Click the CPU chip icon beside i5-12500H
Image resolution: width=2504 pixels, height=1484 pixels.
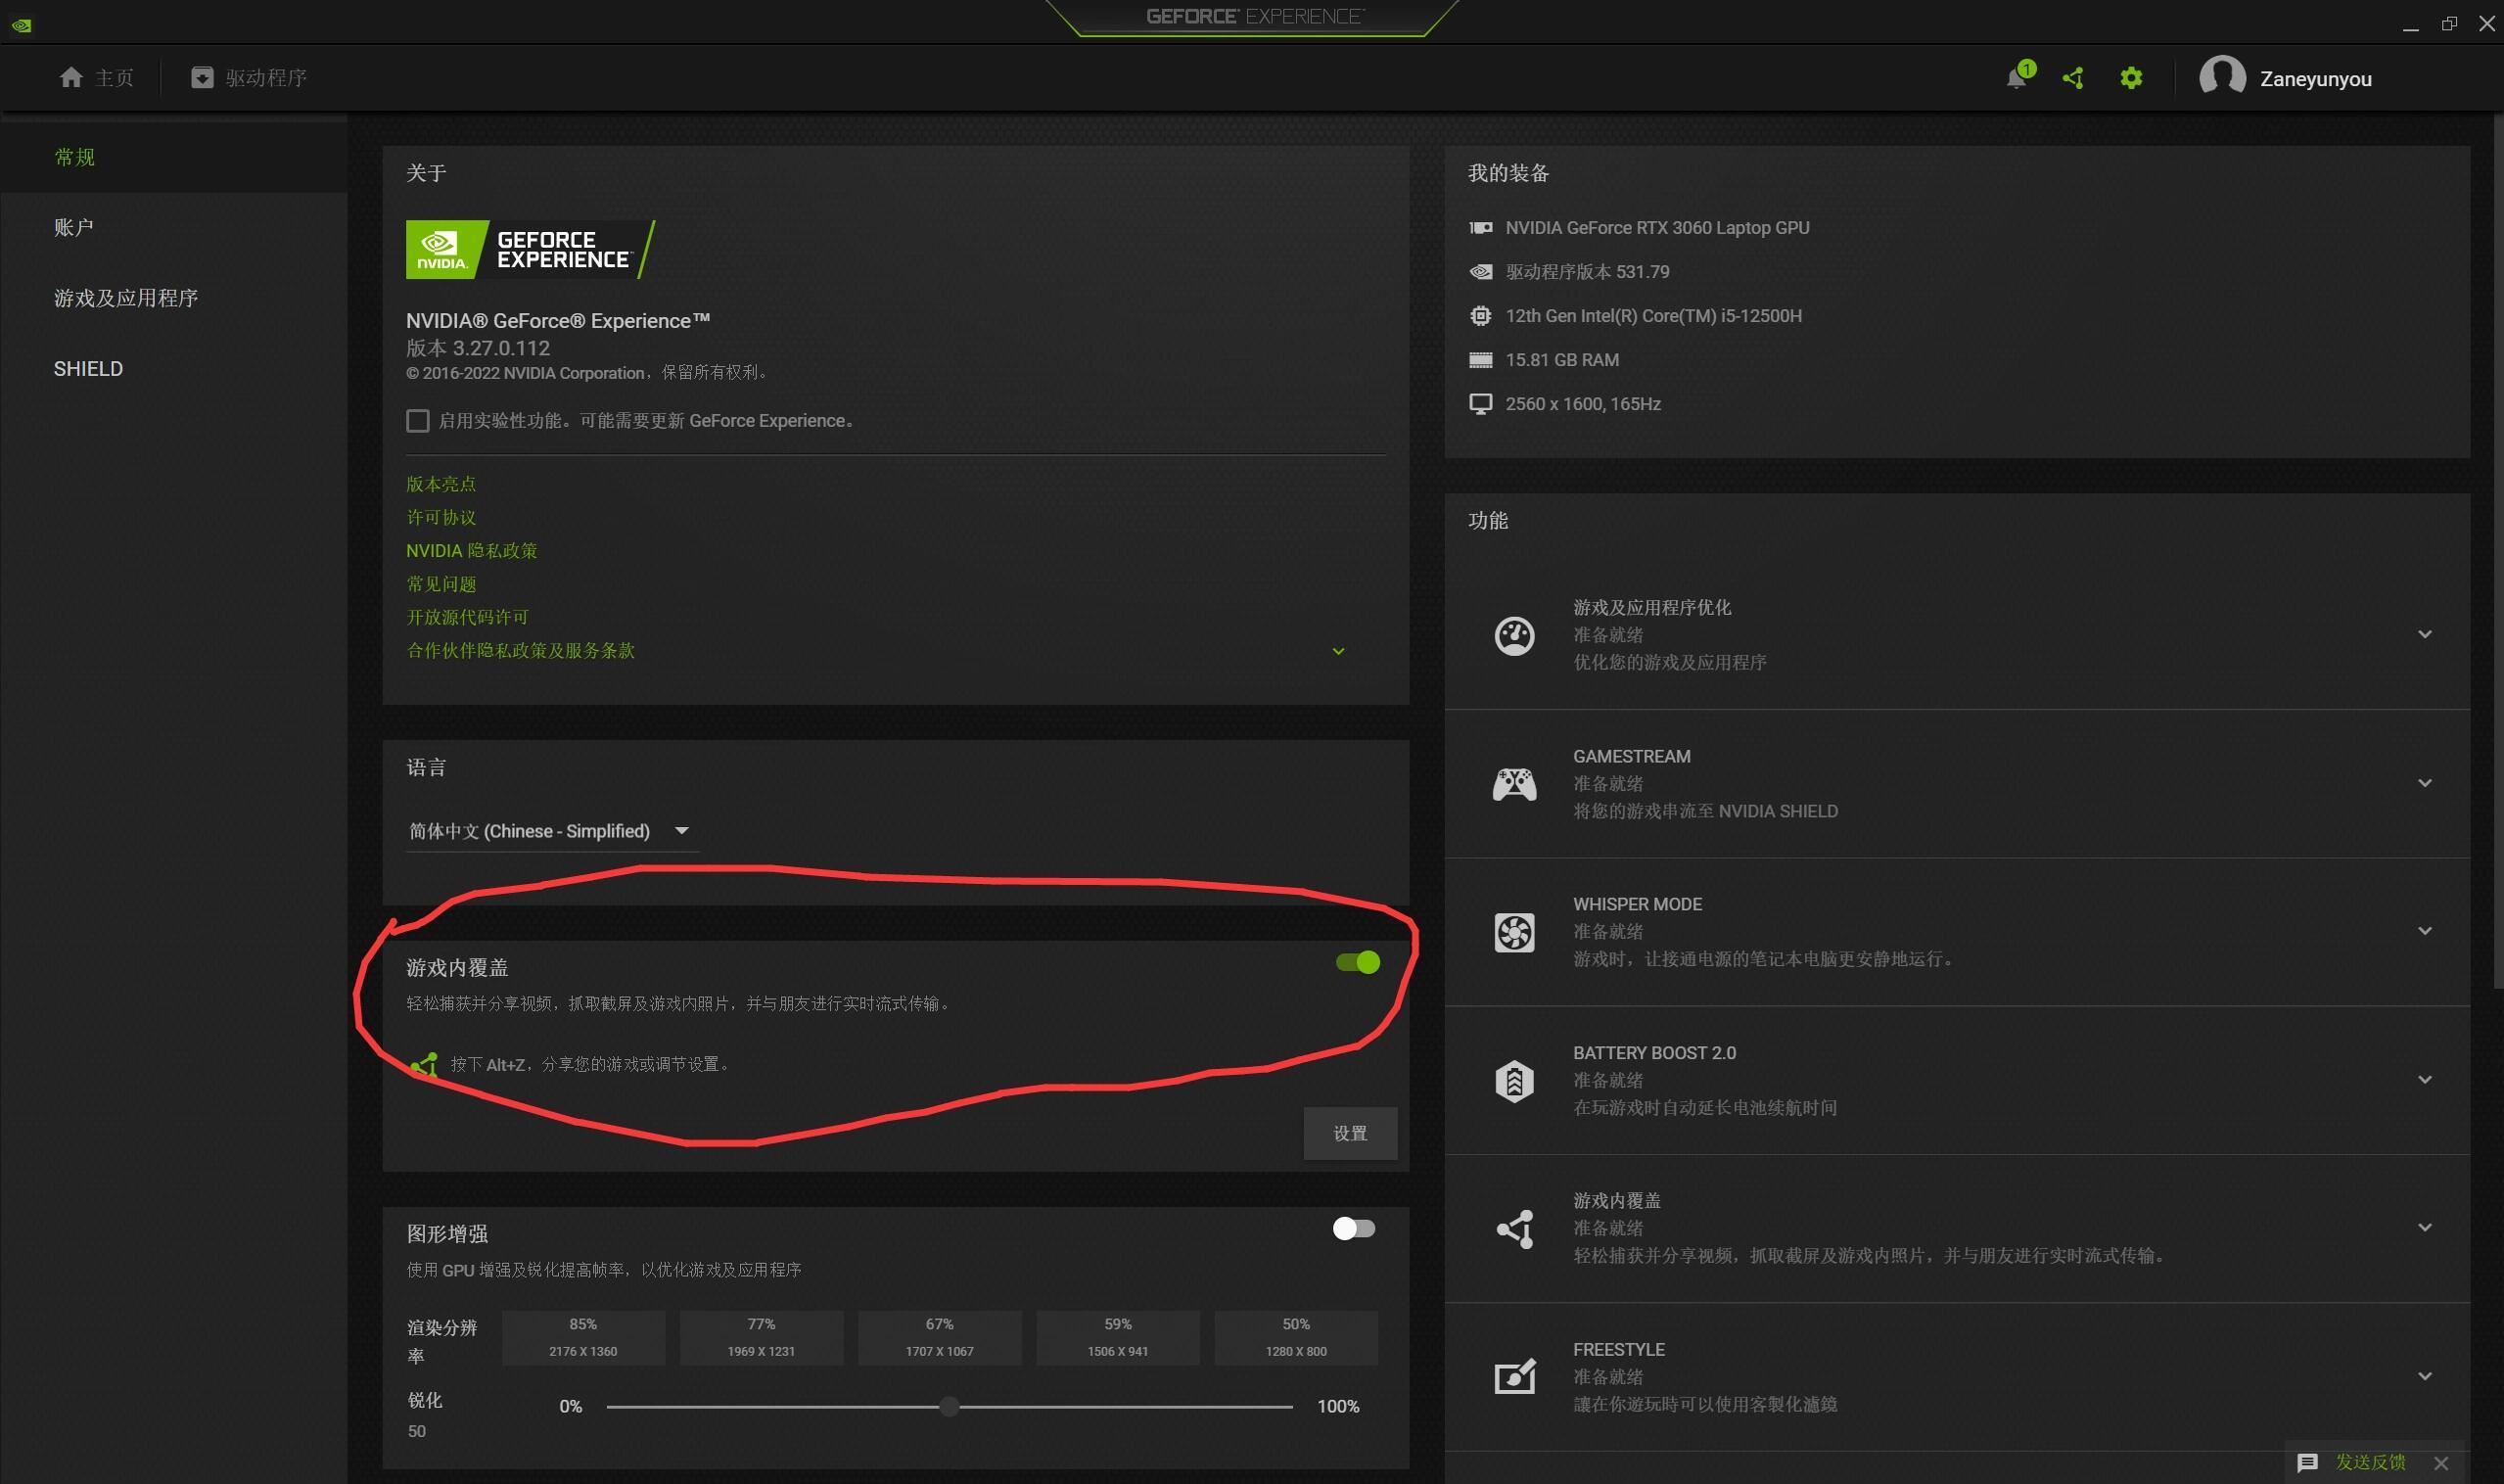click(x=1480, y=316)
